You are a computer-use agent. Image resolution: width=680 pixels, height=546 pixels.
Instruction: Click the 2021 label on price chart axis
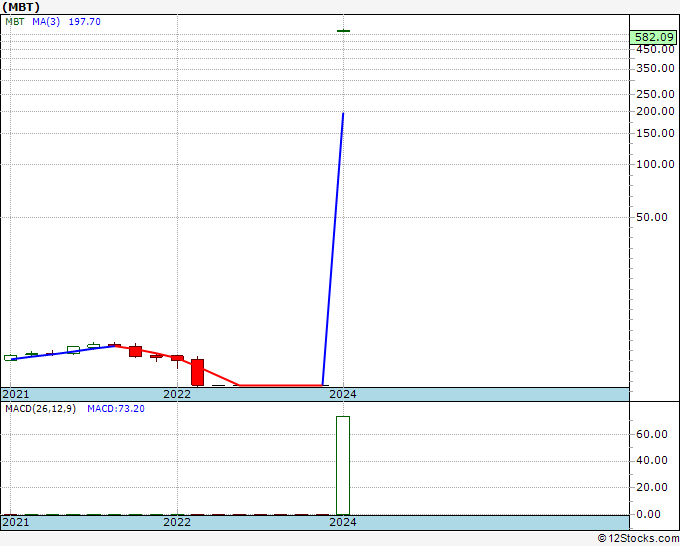(16, 394)
